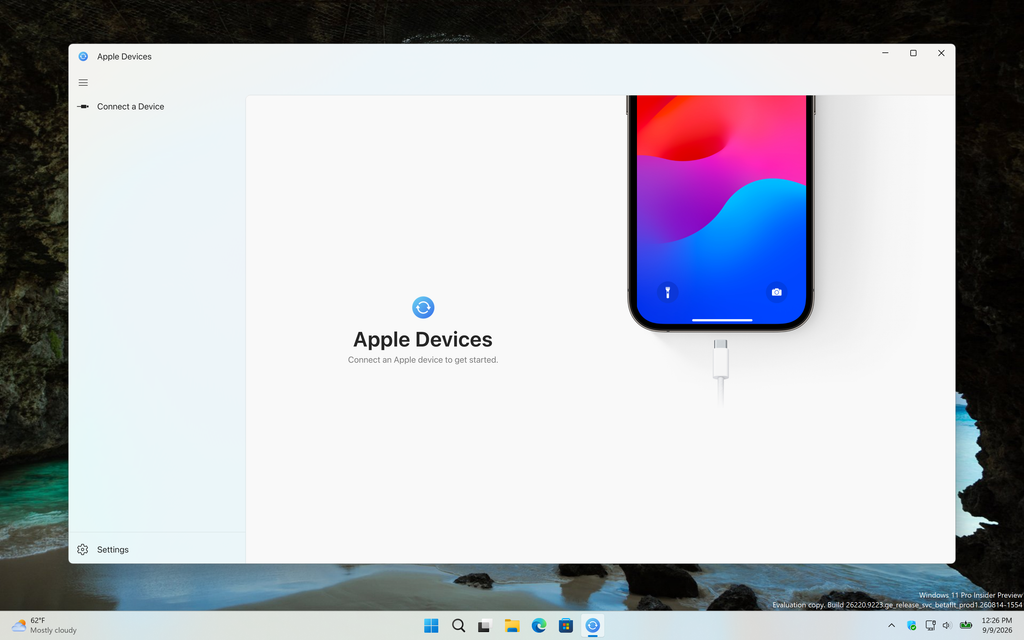Minimize the Apple Devices window
1024x640 pixels.
click(x=885, y=54)
